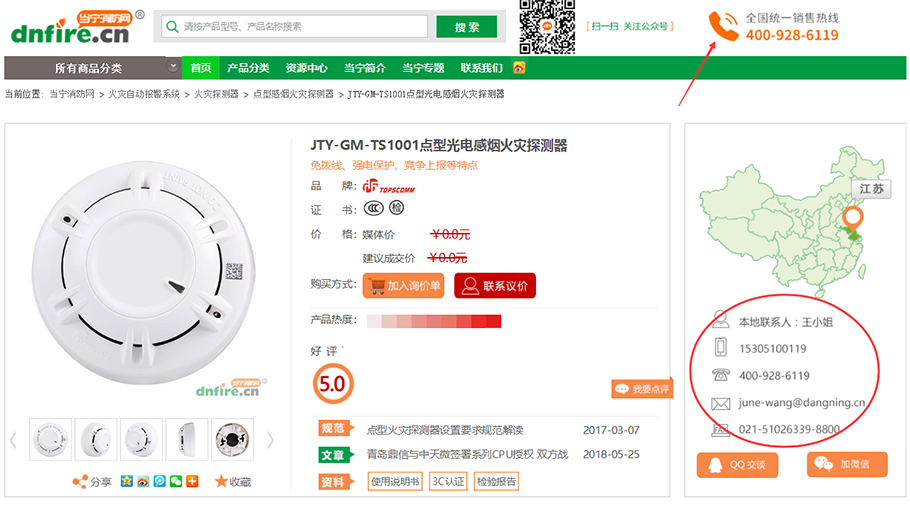Click the green 搜索 search button

(466, 27)
